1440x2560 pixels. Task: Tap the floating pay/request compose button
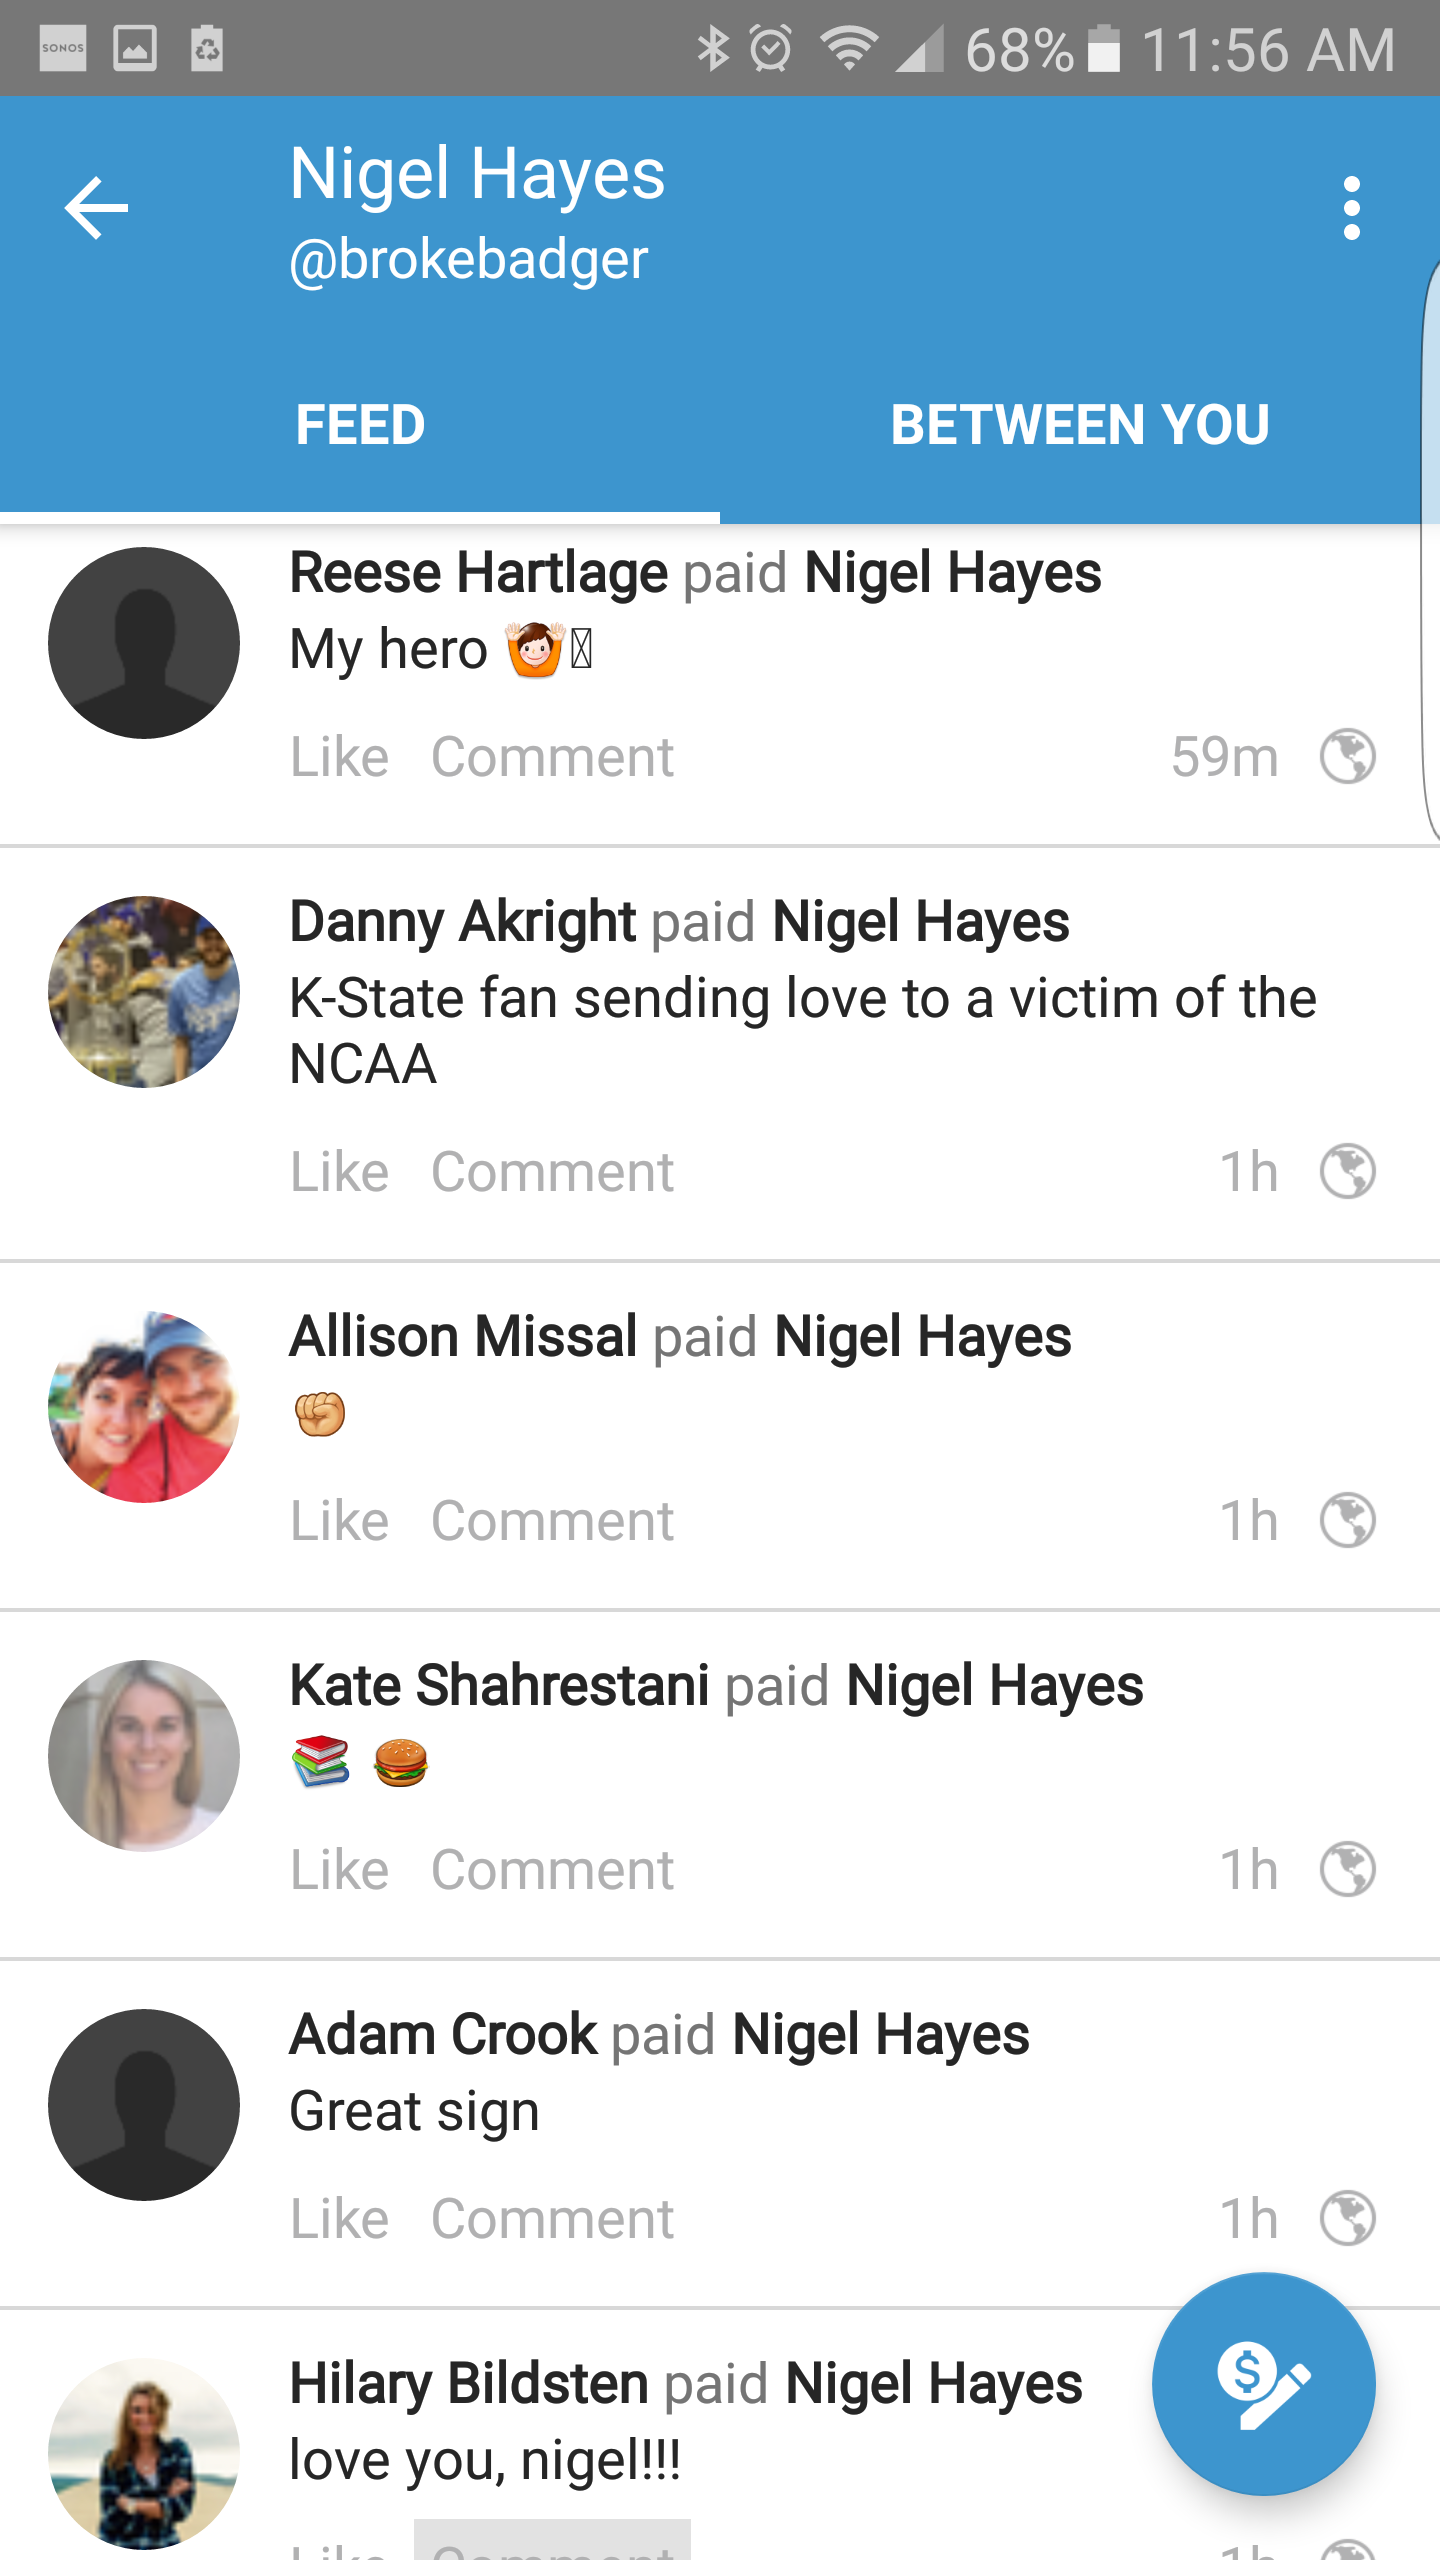[x=1263, y=2383]
